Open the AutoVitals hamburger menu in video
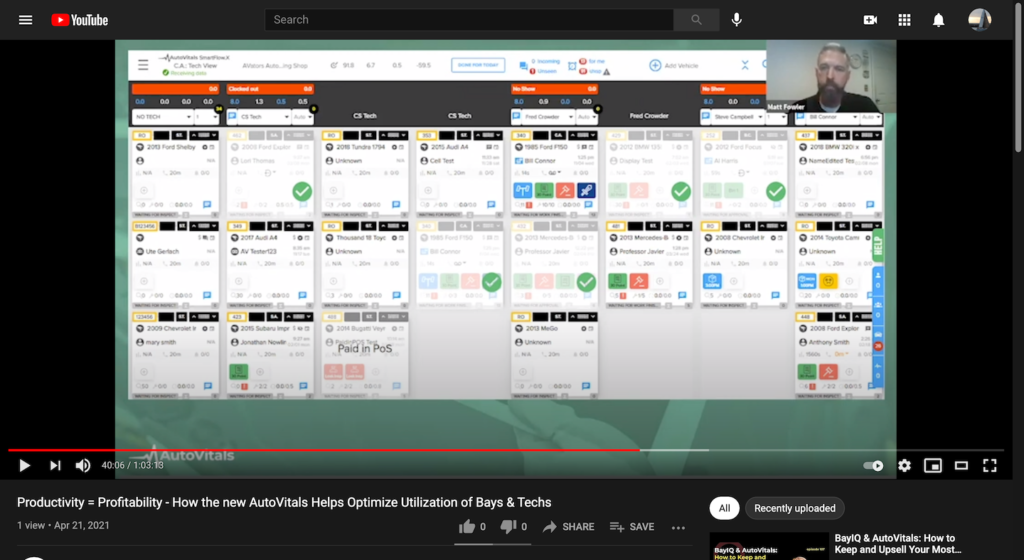 point(143,65)
